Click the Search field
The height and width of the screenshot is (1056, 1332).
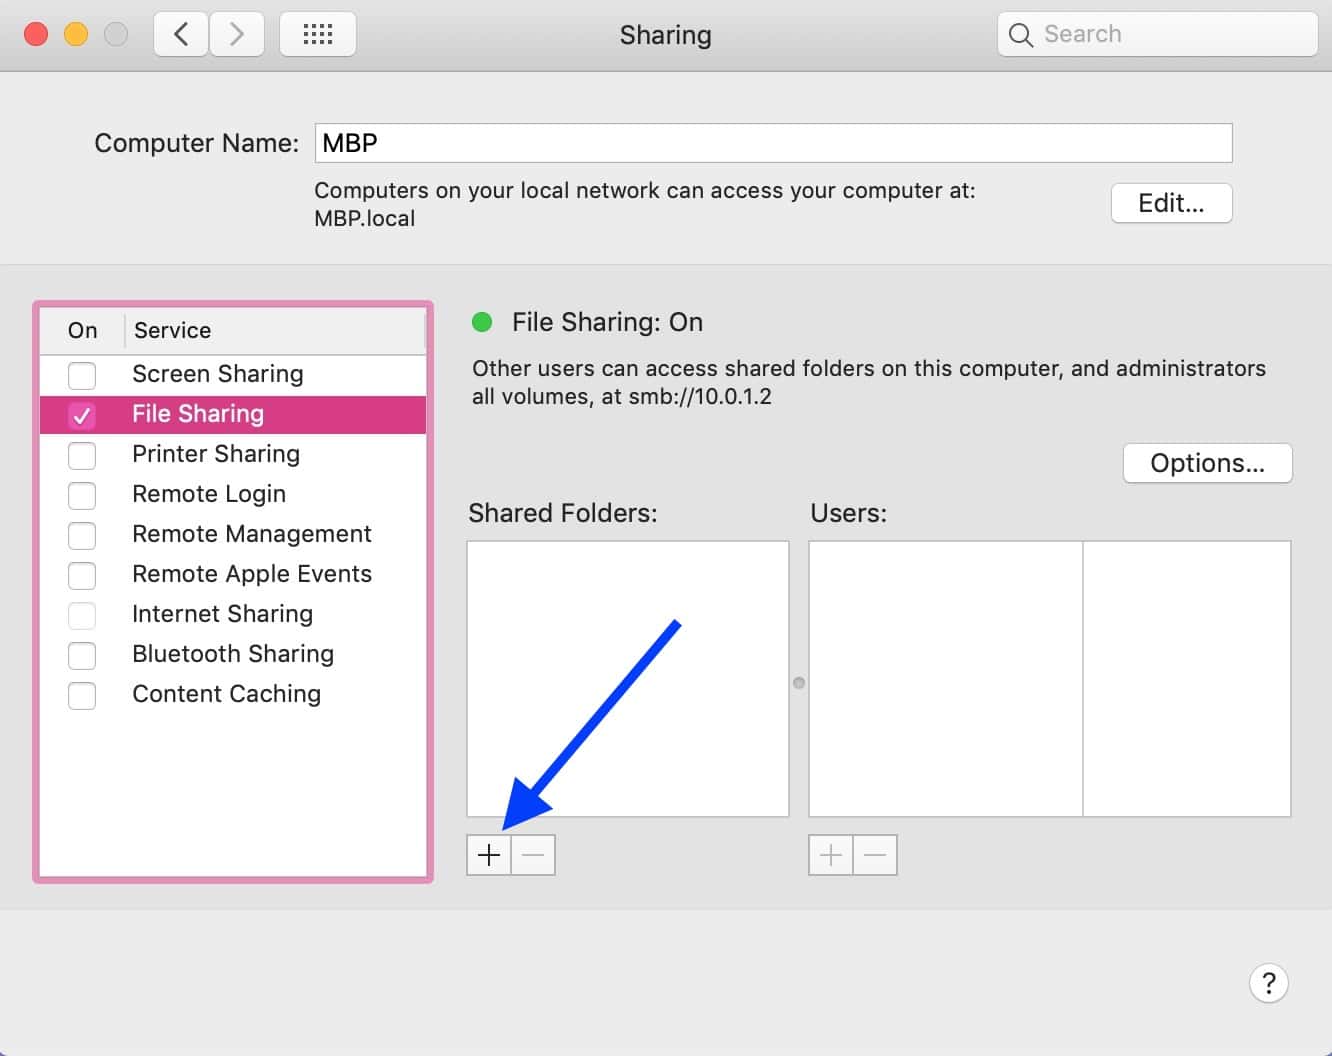1157,35
